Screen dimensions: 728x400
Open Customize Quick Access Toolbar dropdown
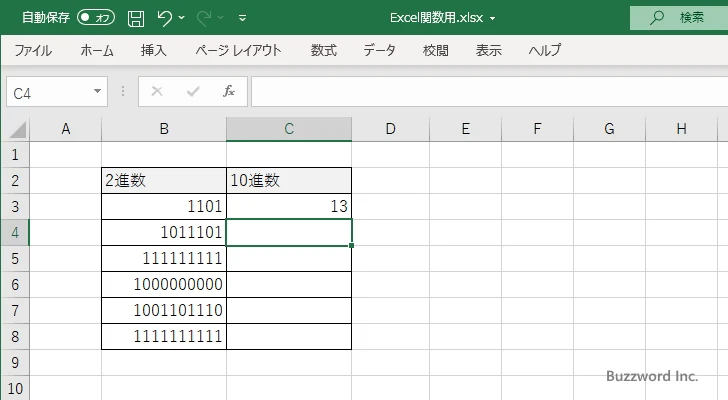click(243, 18)
